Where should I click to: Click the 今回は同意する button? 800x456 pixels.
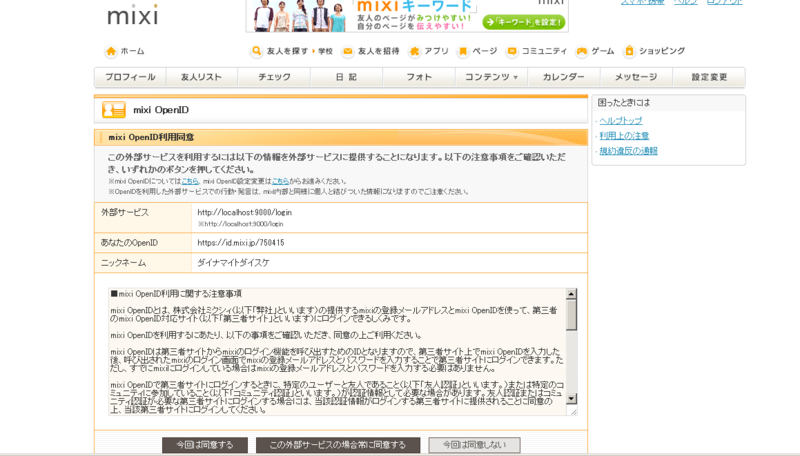[205, 445]
